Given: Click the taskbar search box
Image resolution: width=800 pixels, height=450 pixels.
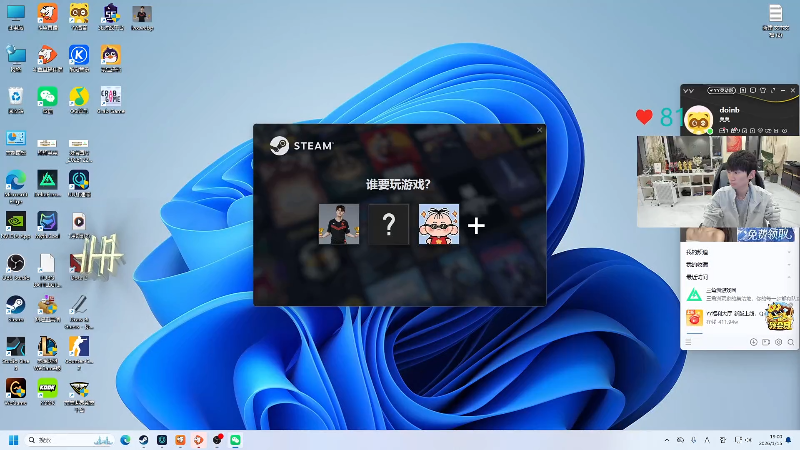Looking at the screenshot, I should click(x=69, y=440).
